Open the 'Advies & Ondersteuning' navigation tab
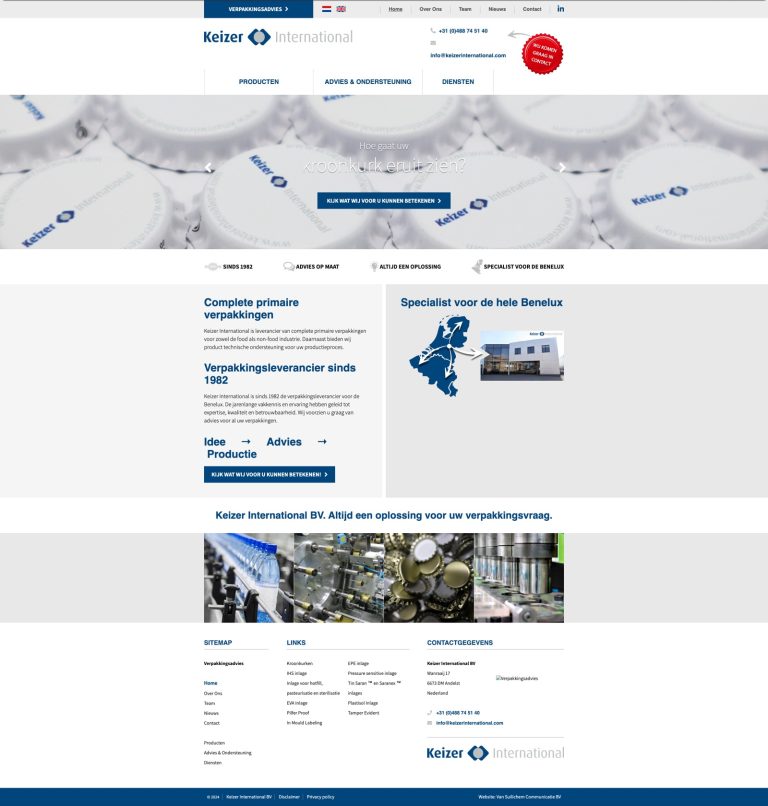Image resolution: width=768 pixels, height=806 pixels. click(x=368, y=82)
